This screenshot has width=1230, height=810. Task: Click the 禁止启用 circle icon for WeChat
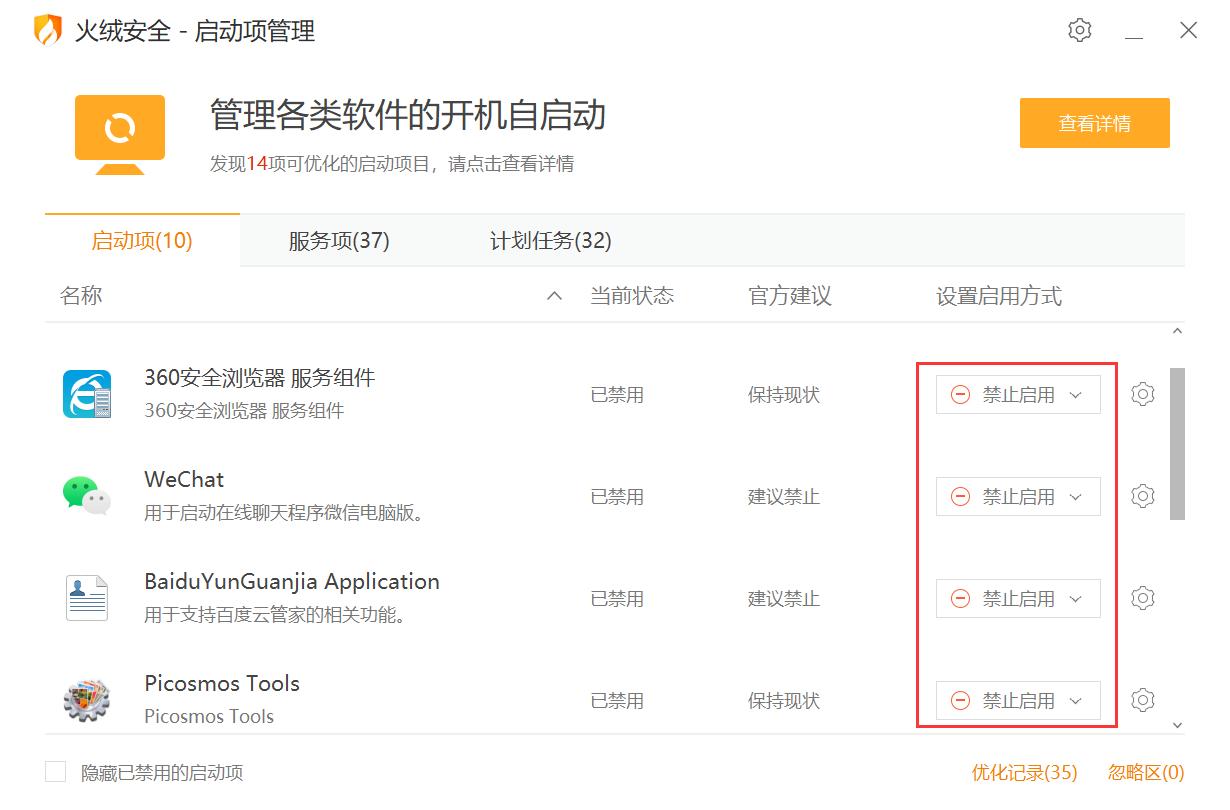[x=960, y=496]
